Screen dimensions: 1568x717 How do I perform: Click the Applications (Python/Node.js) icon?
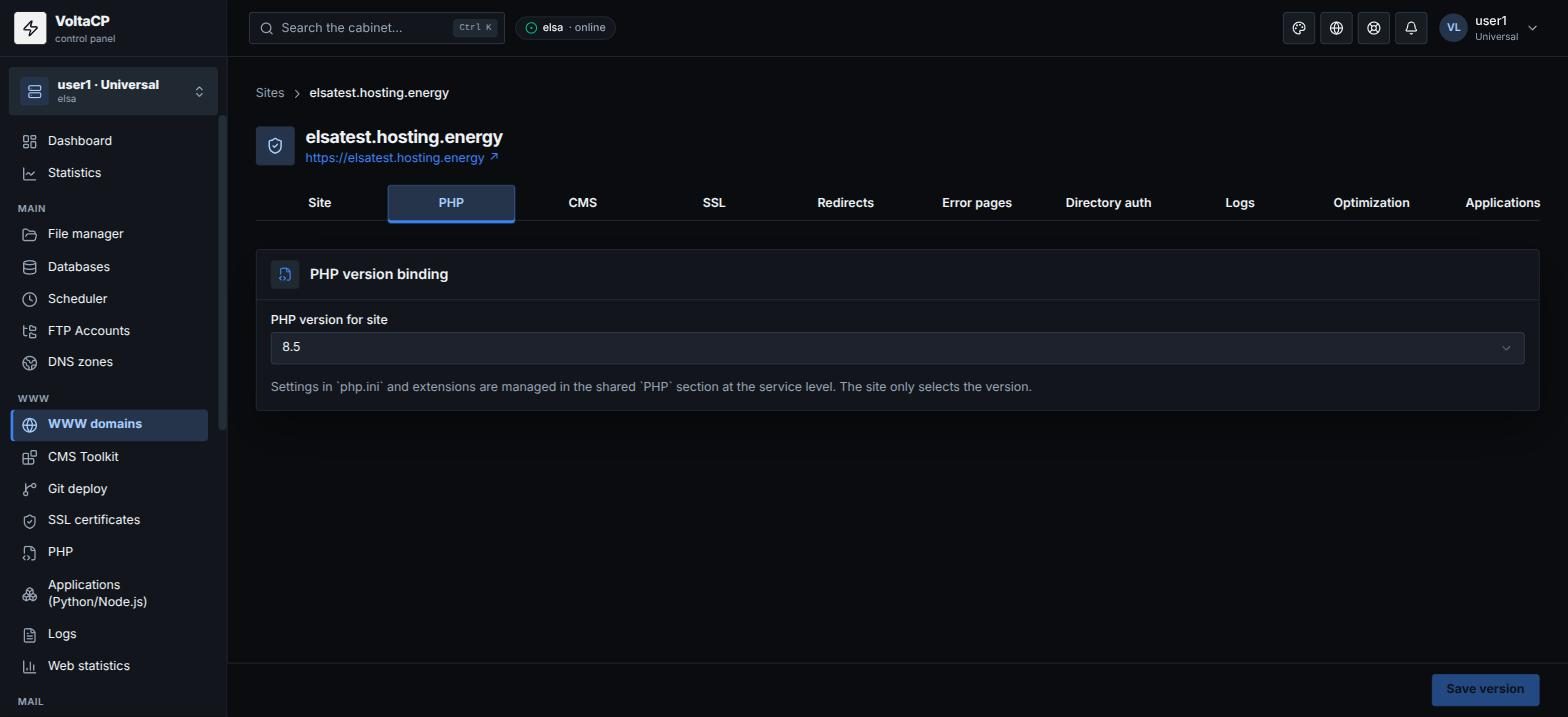pos(30,594)
